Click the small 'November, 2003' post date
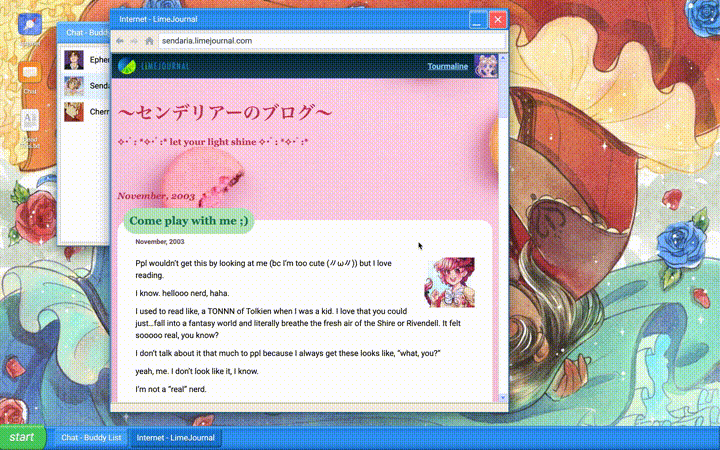The width and height of the screenshot is (720, 450). tap(160, 242)
